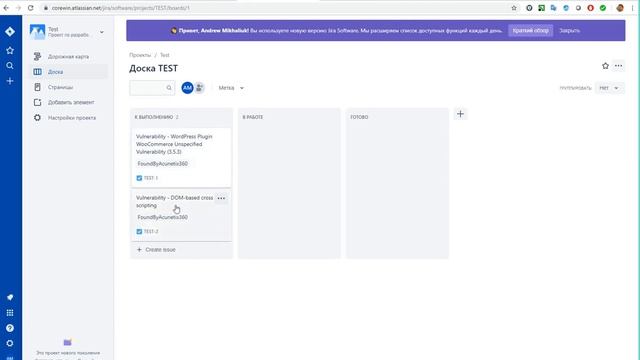Open the Страницы pages menu item

tap(69, 87)
